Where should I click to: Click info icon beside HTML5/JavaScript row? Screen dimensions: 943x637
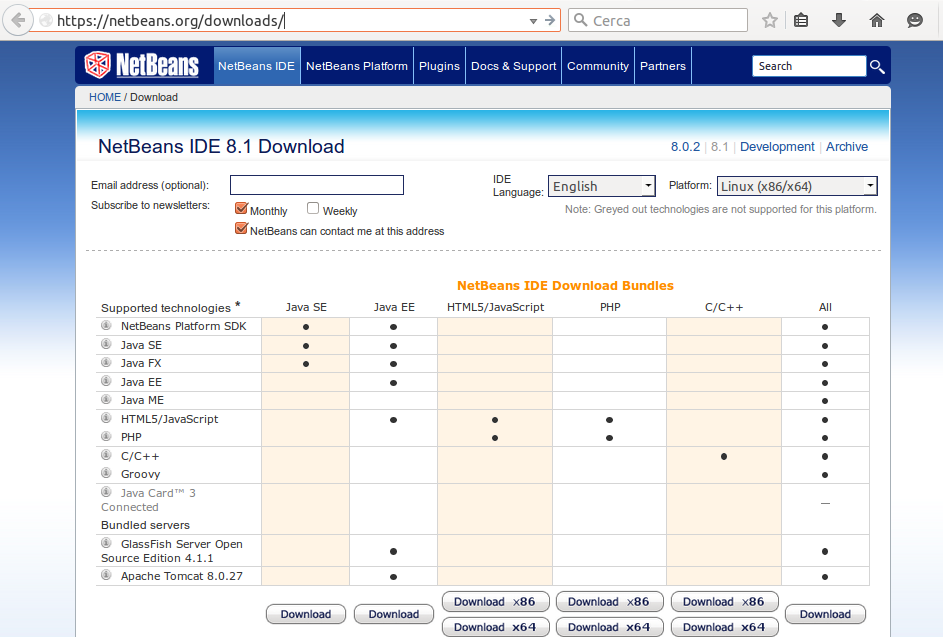click(x=106, y=417)
